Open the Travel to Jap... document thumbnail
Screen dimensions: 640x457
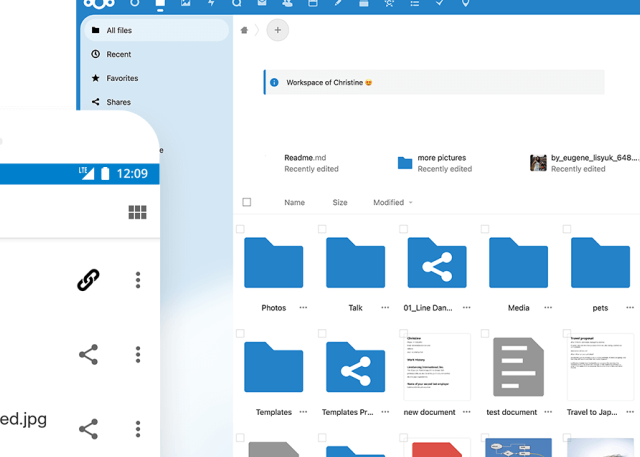pyautogui.click(x=600, y=367)
